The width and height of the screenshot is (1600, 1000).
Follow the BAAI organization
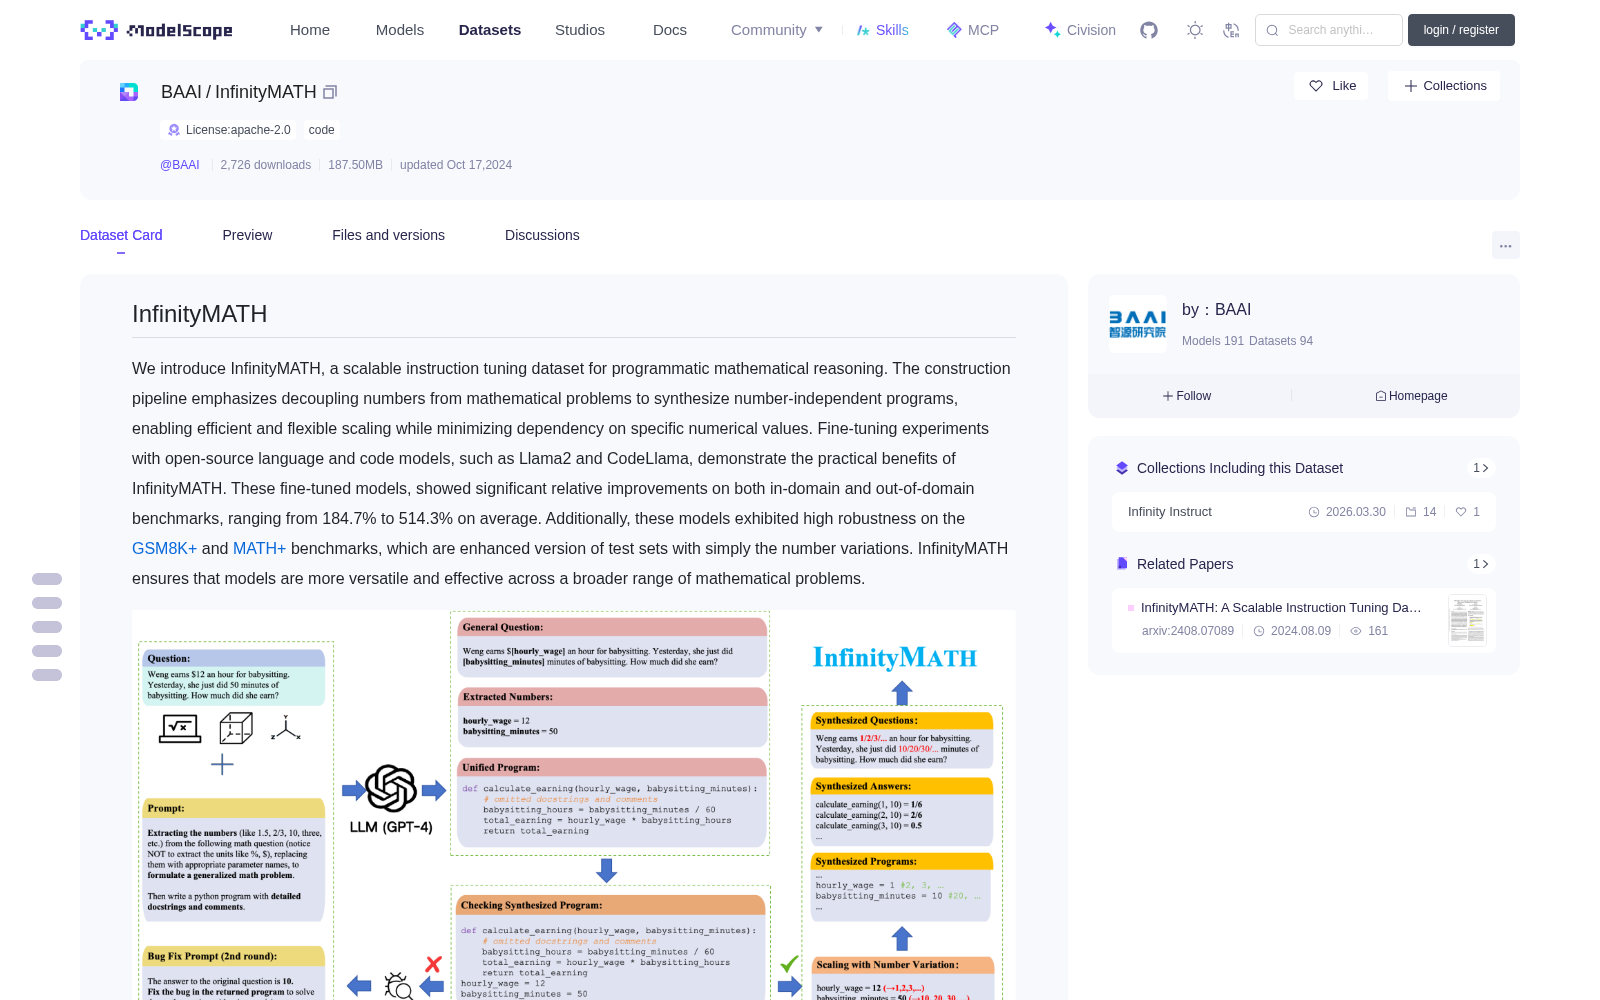pyautogui.click(x=1187, y=396)
